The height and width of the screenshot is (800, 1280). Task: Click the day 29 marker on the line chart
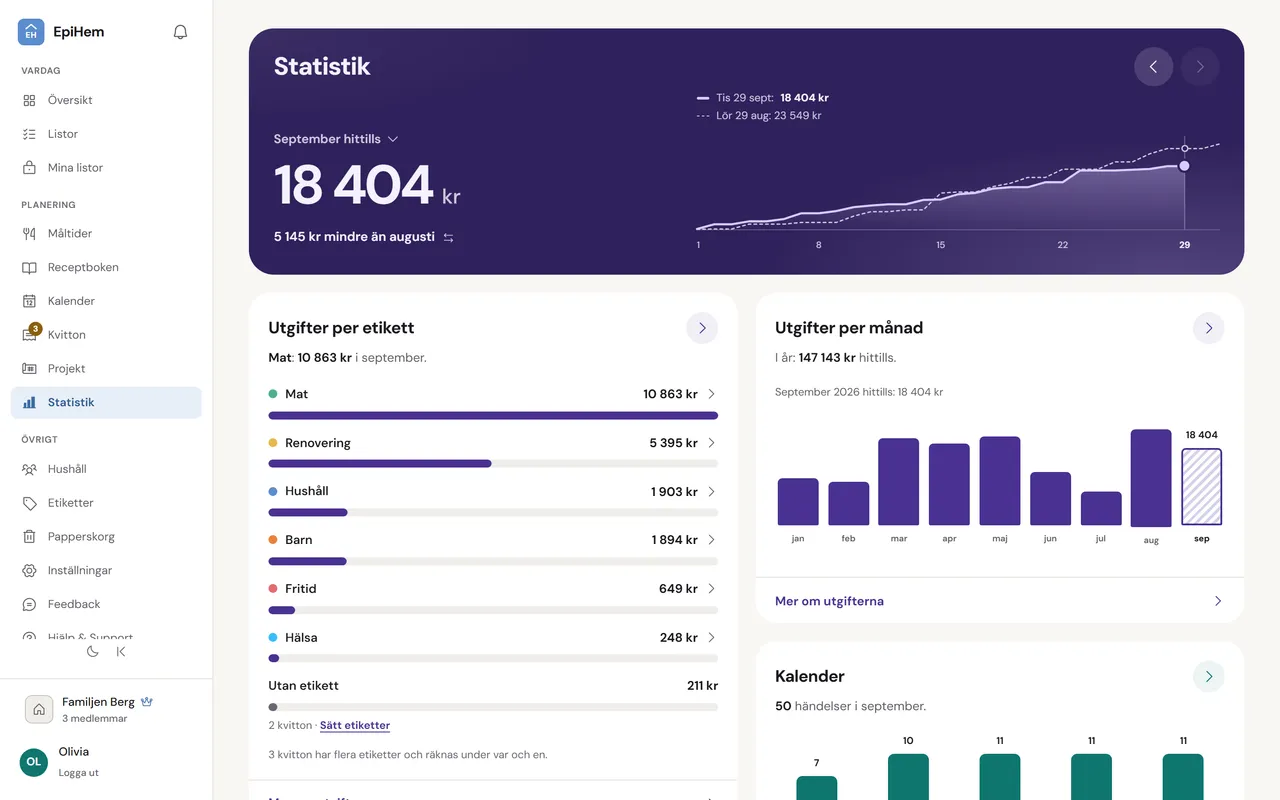pyautogui.click(x=1184, y=166)
